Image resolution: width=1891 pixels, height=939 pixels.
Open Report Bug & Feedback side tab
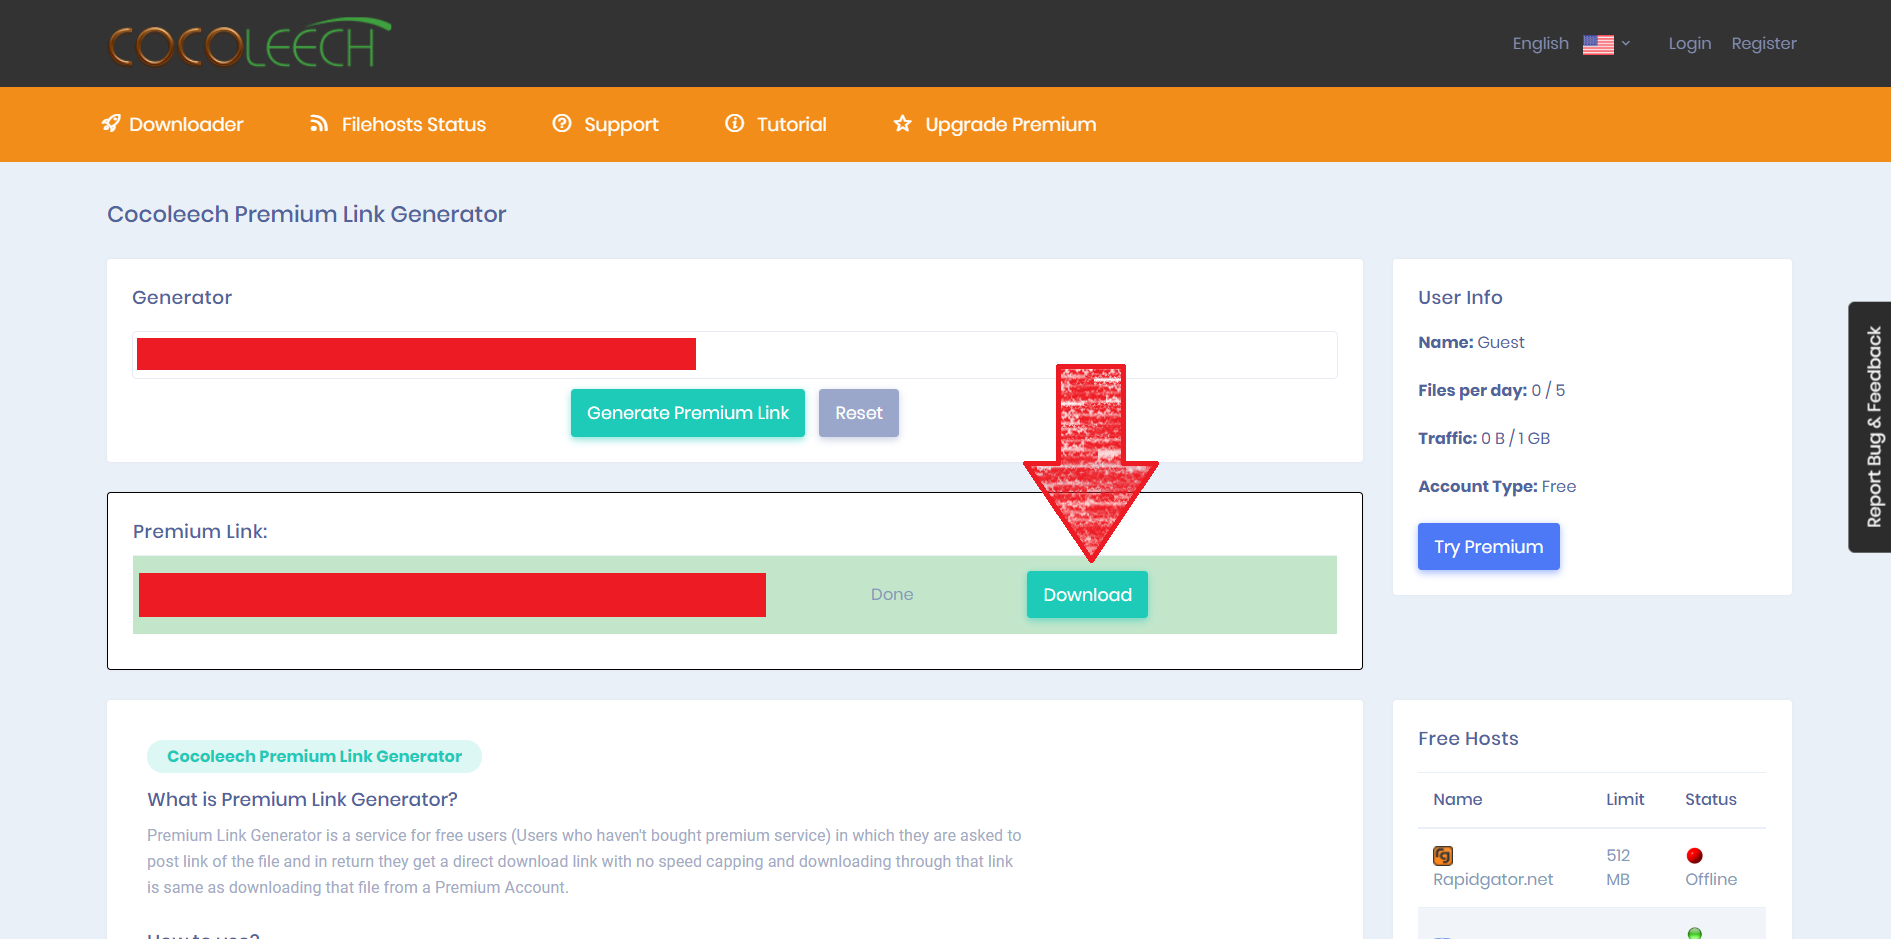click(1871, 427)
